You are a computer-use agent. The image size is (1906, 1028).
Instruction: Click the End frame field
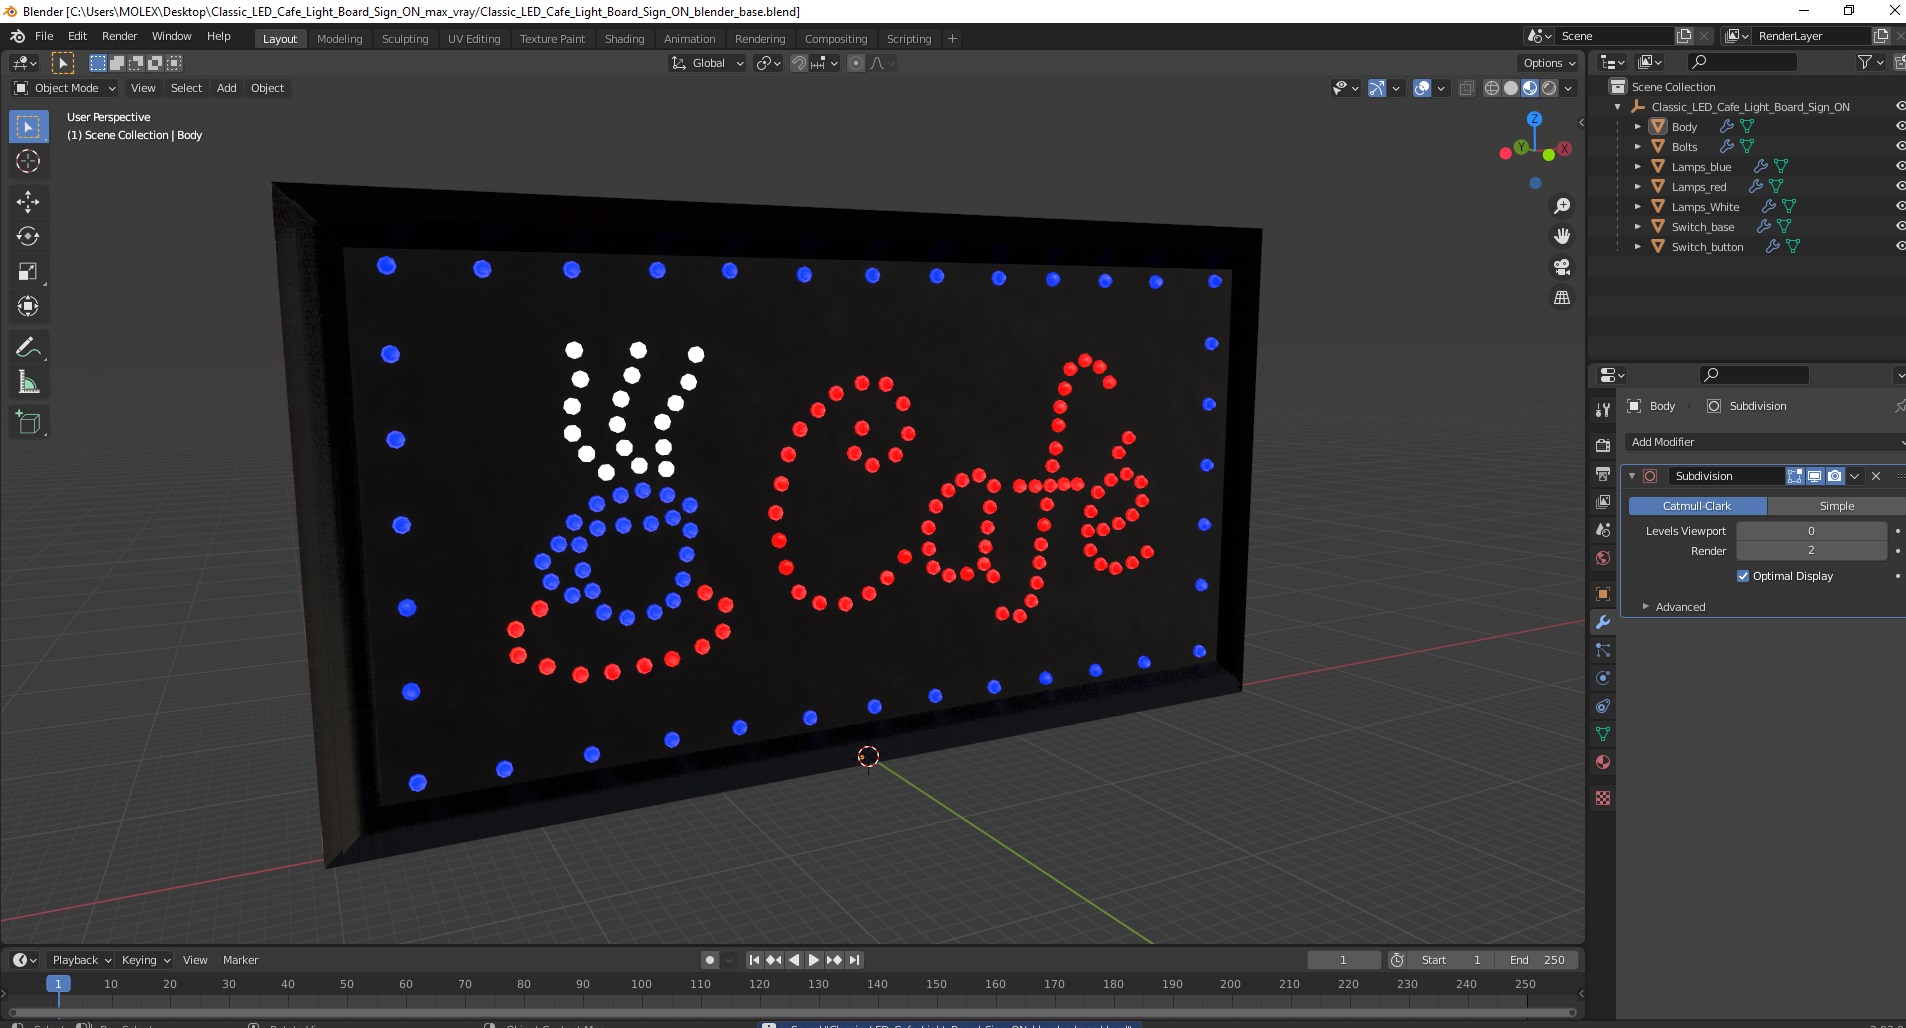pos(1537,960)
